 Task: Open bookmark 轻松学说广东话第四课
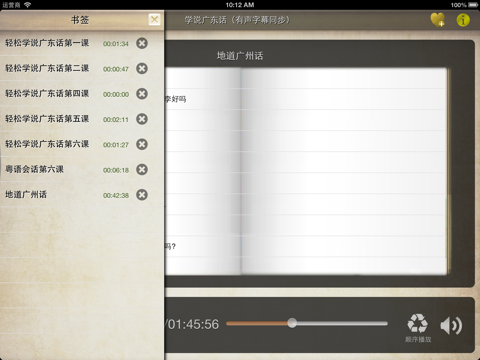click(x=47, y=94)
